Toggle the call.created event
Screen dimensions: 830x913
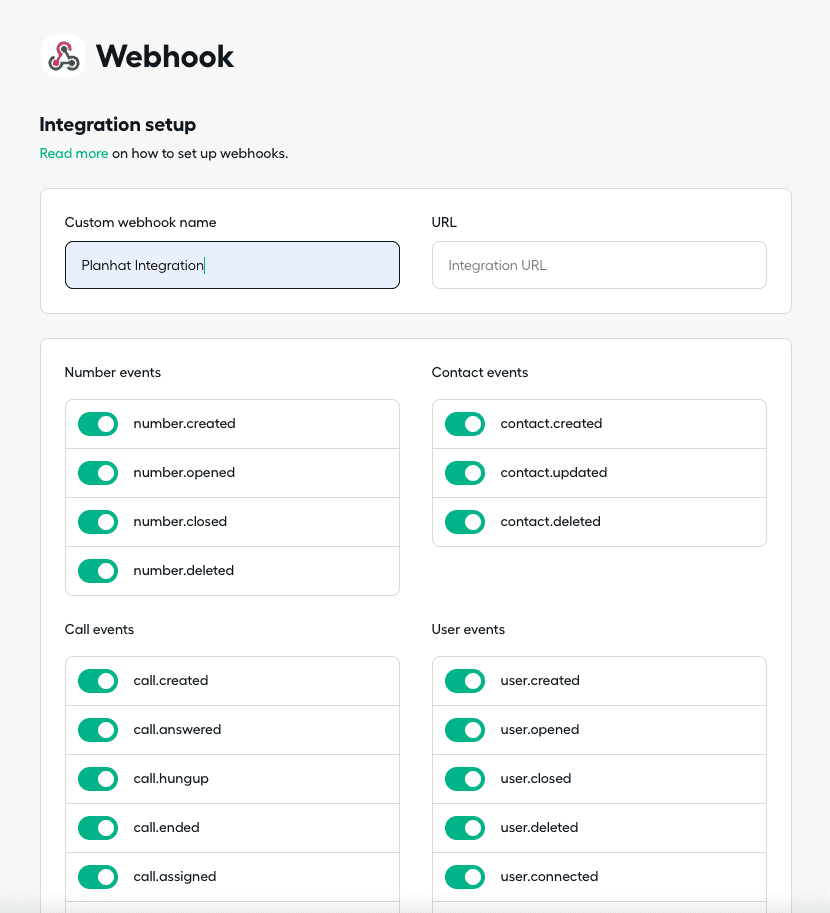[x=98, y=681]
